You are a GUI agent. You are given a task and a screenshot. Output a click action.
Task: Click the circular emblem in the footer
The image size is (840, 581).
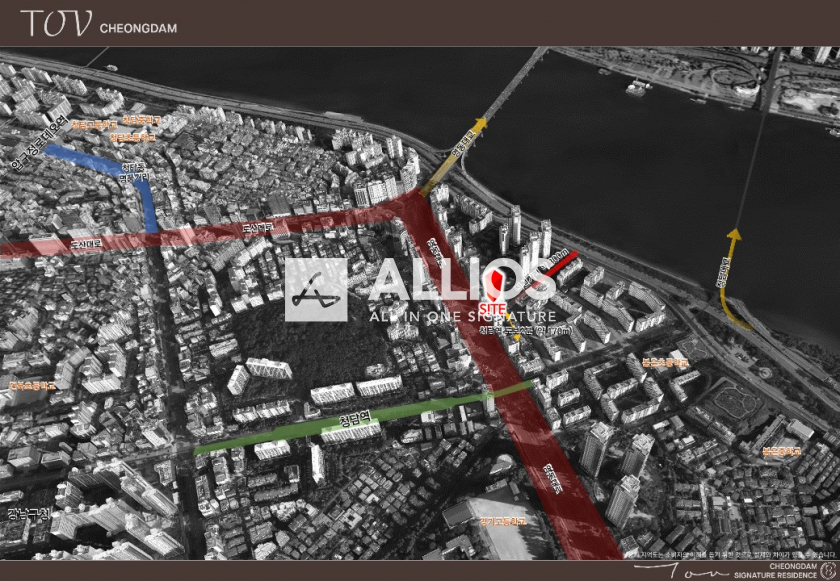point(828,570)
